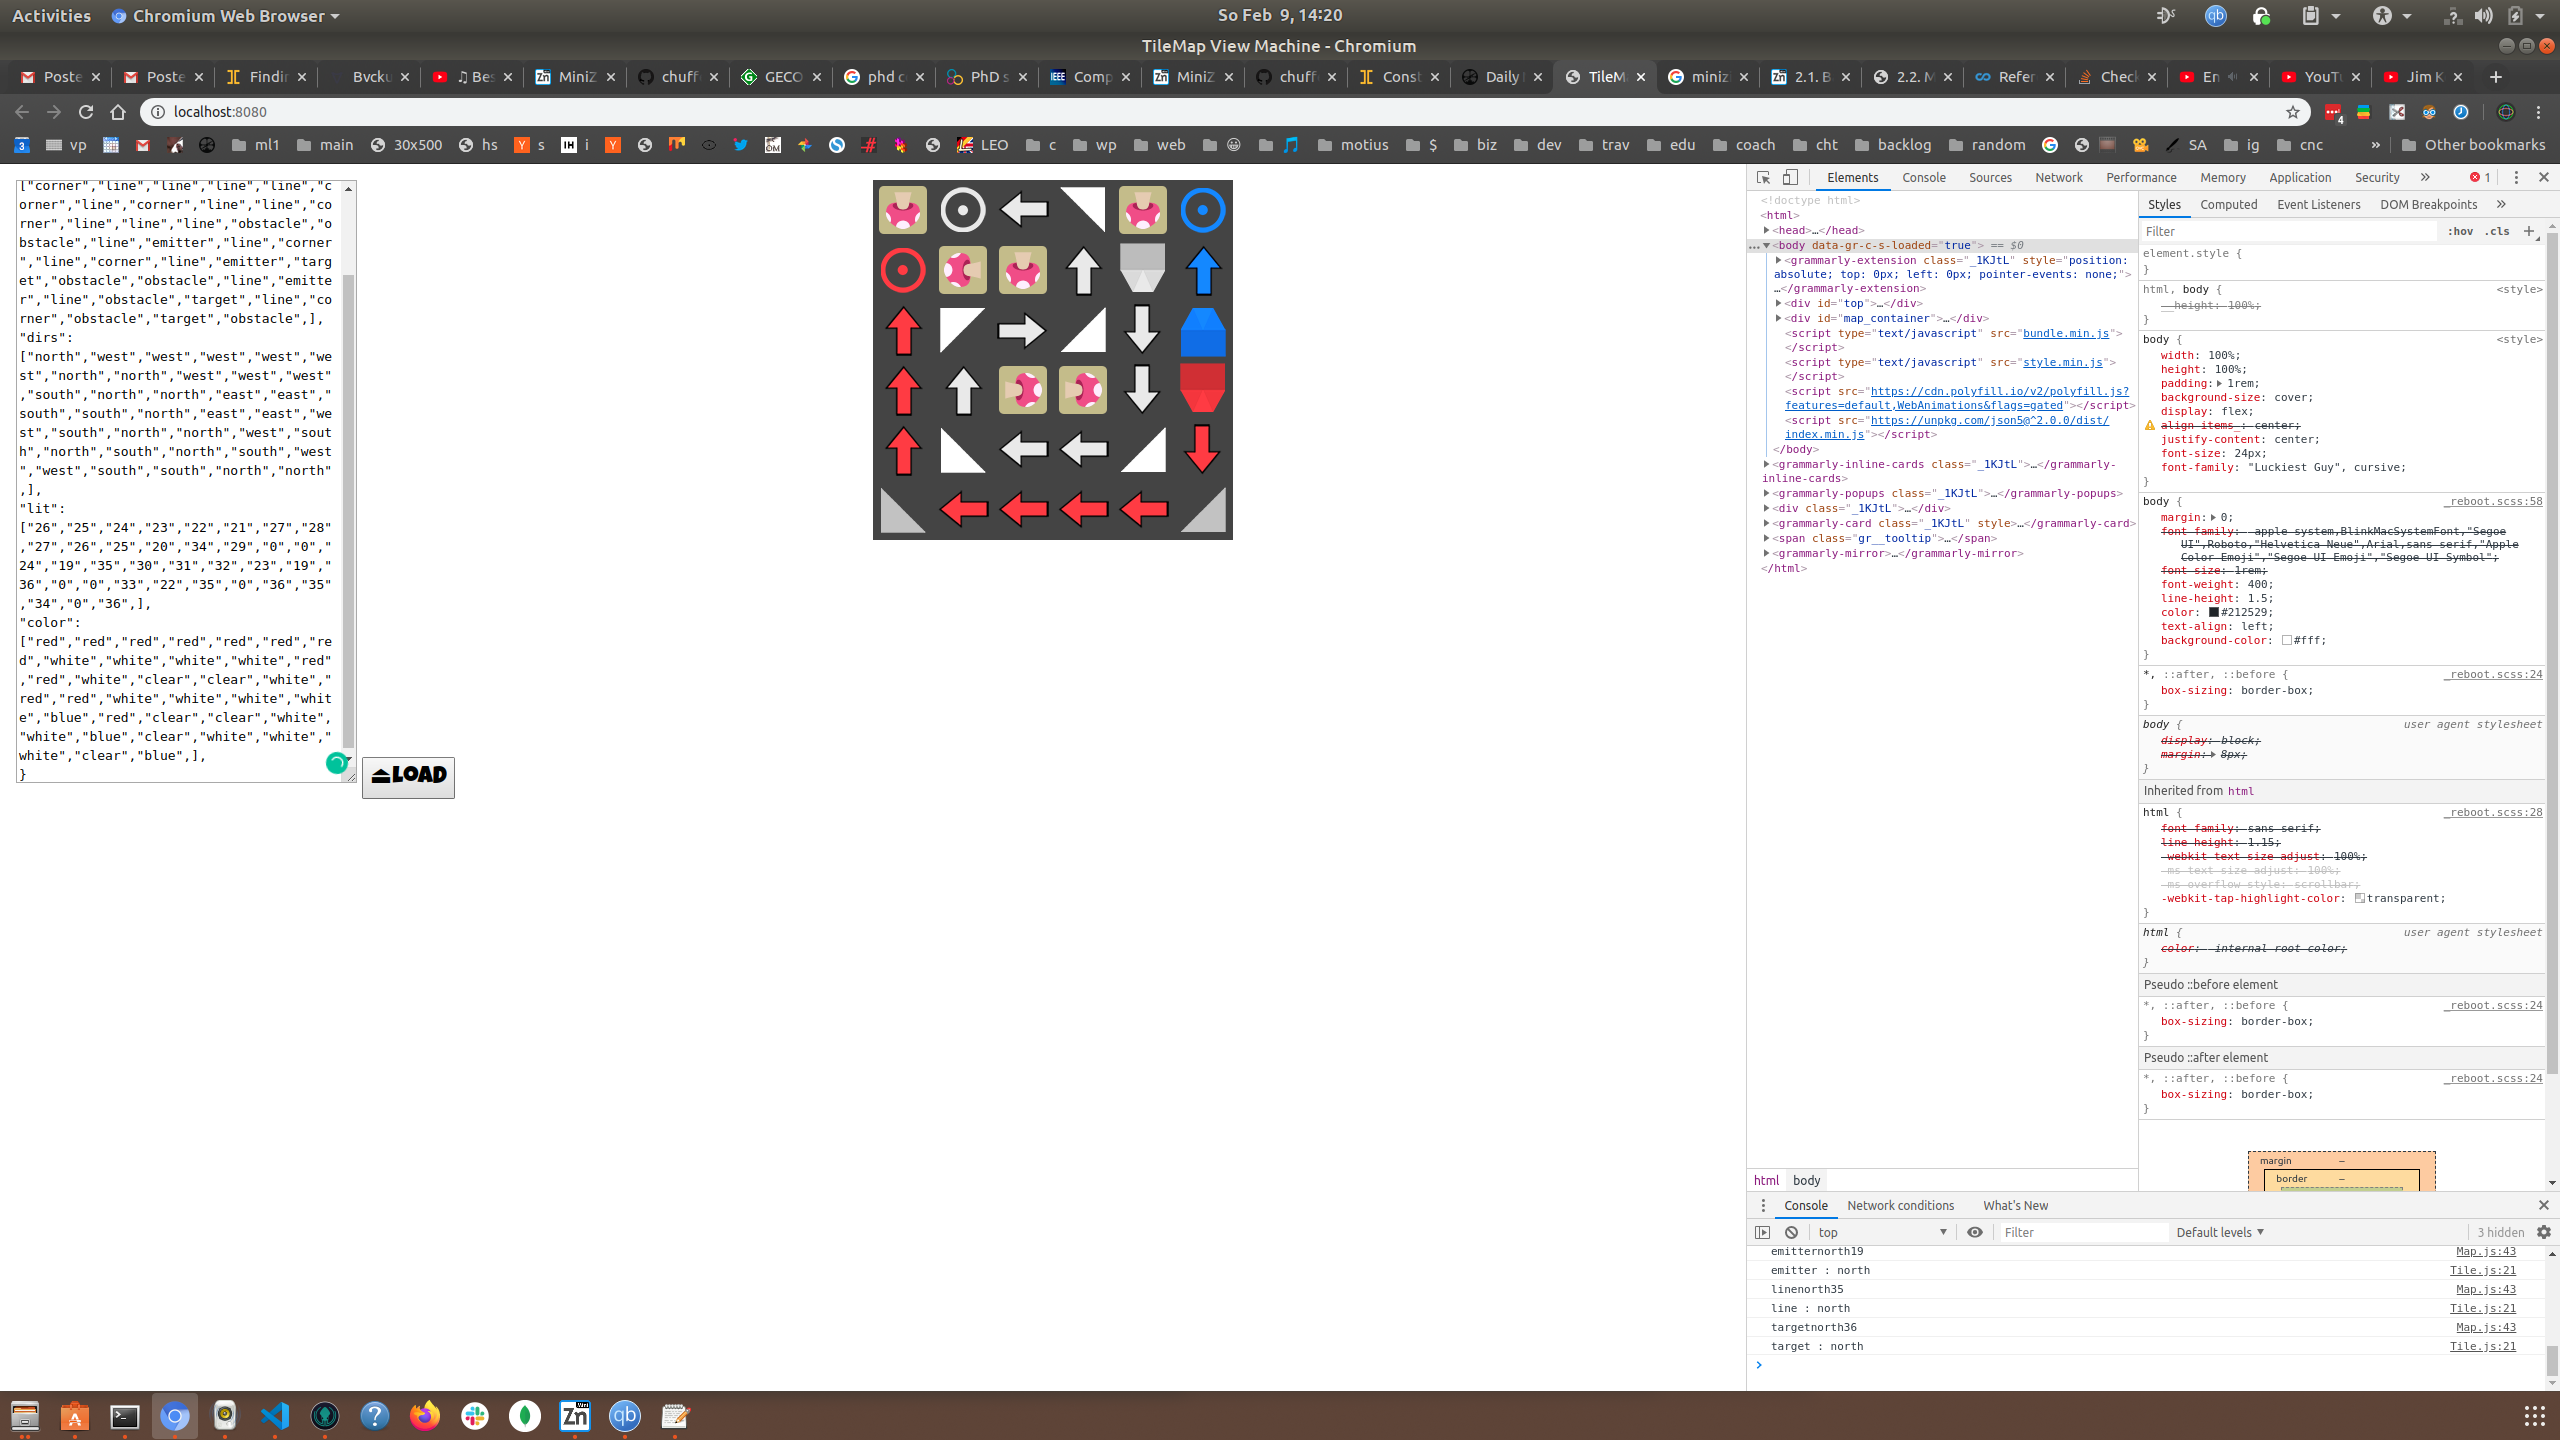
Task: Create a live expression with the eye icon
Action: coord(1974,1232)
